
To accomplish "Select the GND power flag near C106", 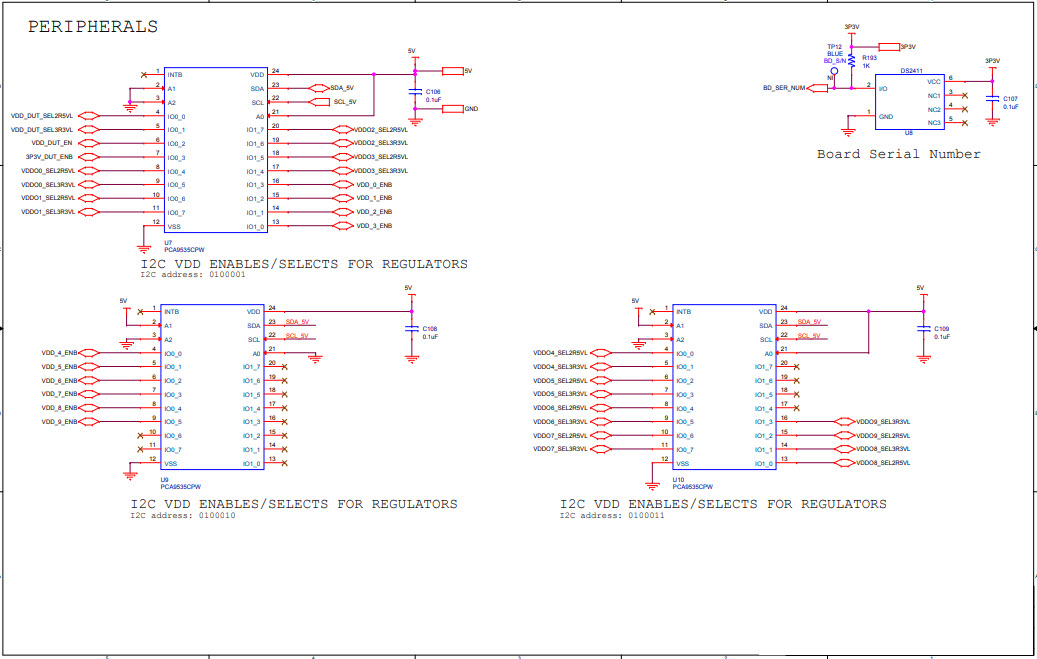I will click(451, 109).
